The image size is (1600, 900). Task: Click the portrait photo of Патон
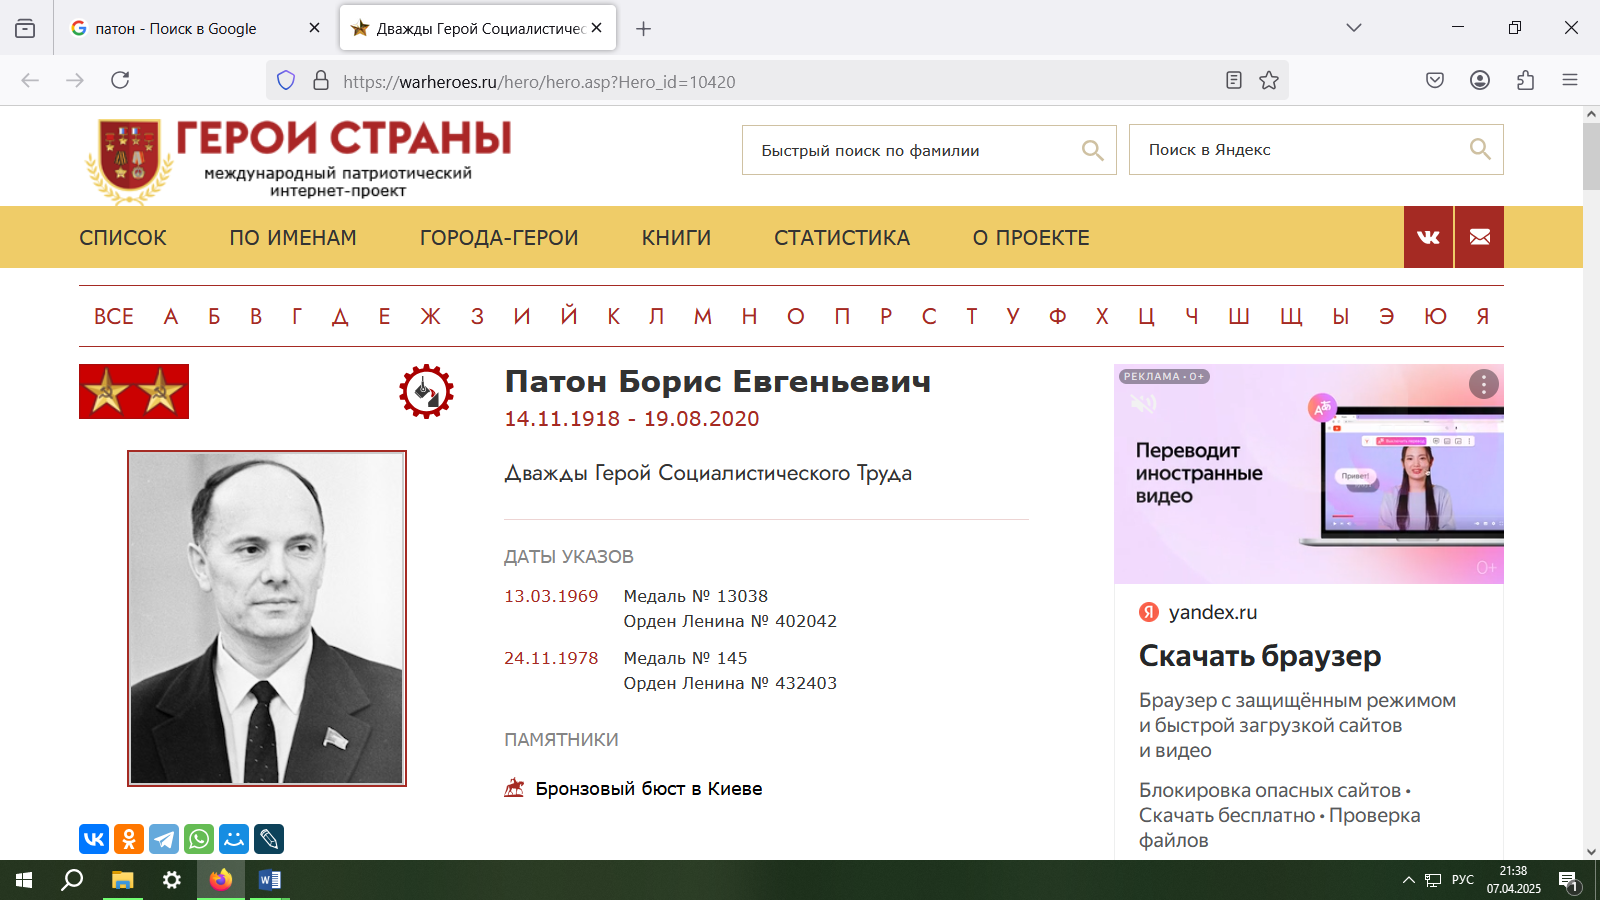pos(267,618)
